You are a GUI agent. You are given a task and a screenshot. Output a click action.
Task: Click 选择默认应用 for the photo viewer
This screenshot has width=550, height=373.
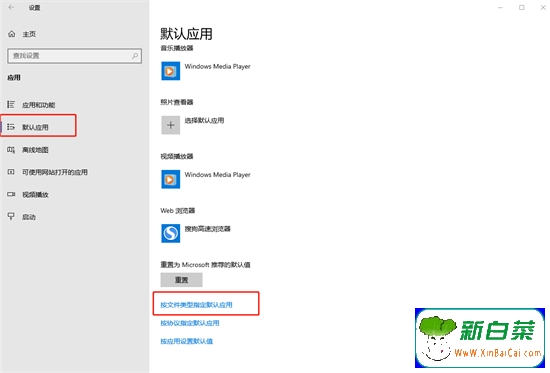[204, 120]
